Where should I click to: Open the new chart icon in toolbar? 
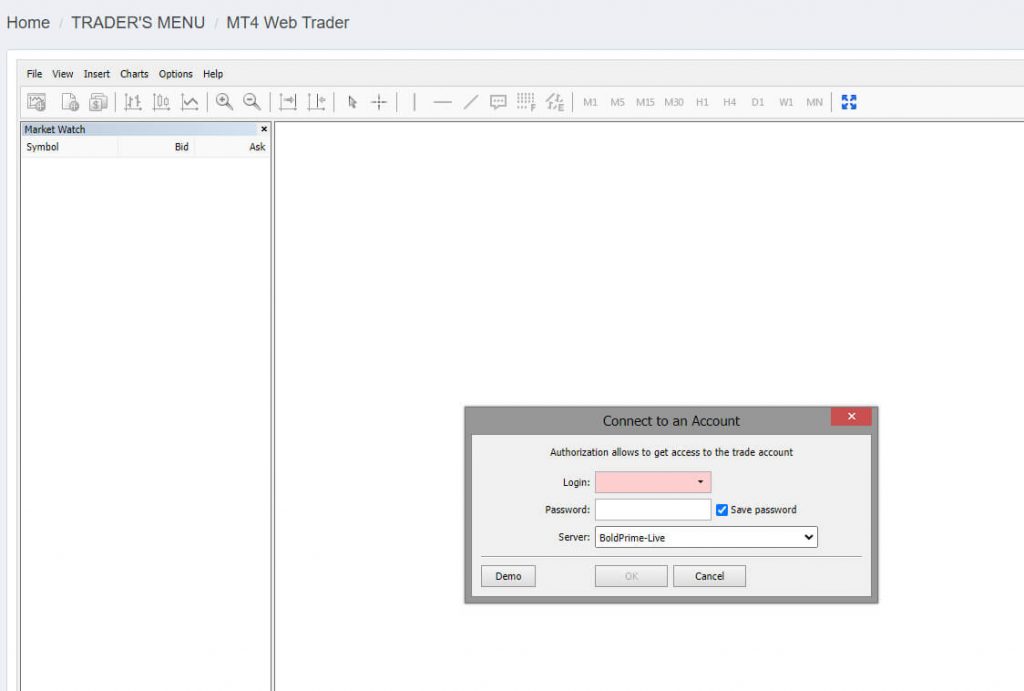coord(37,102)
